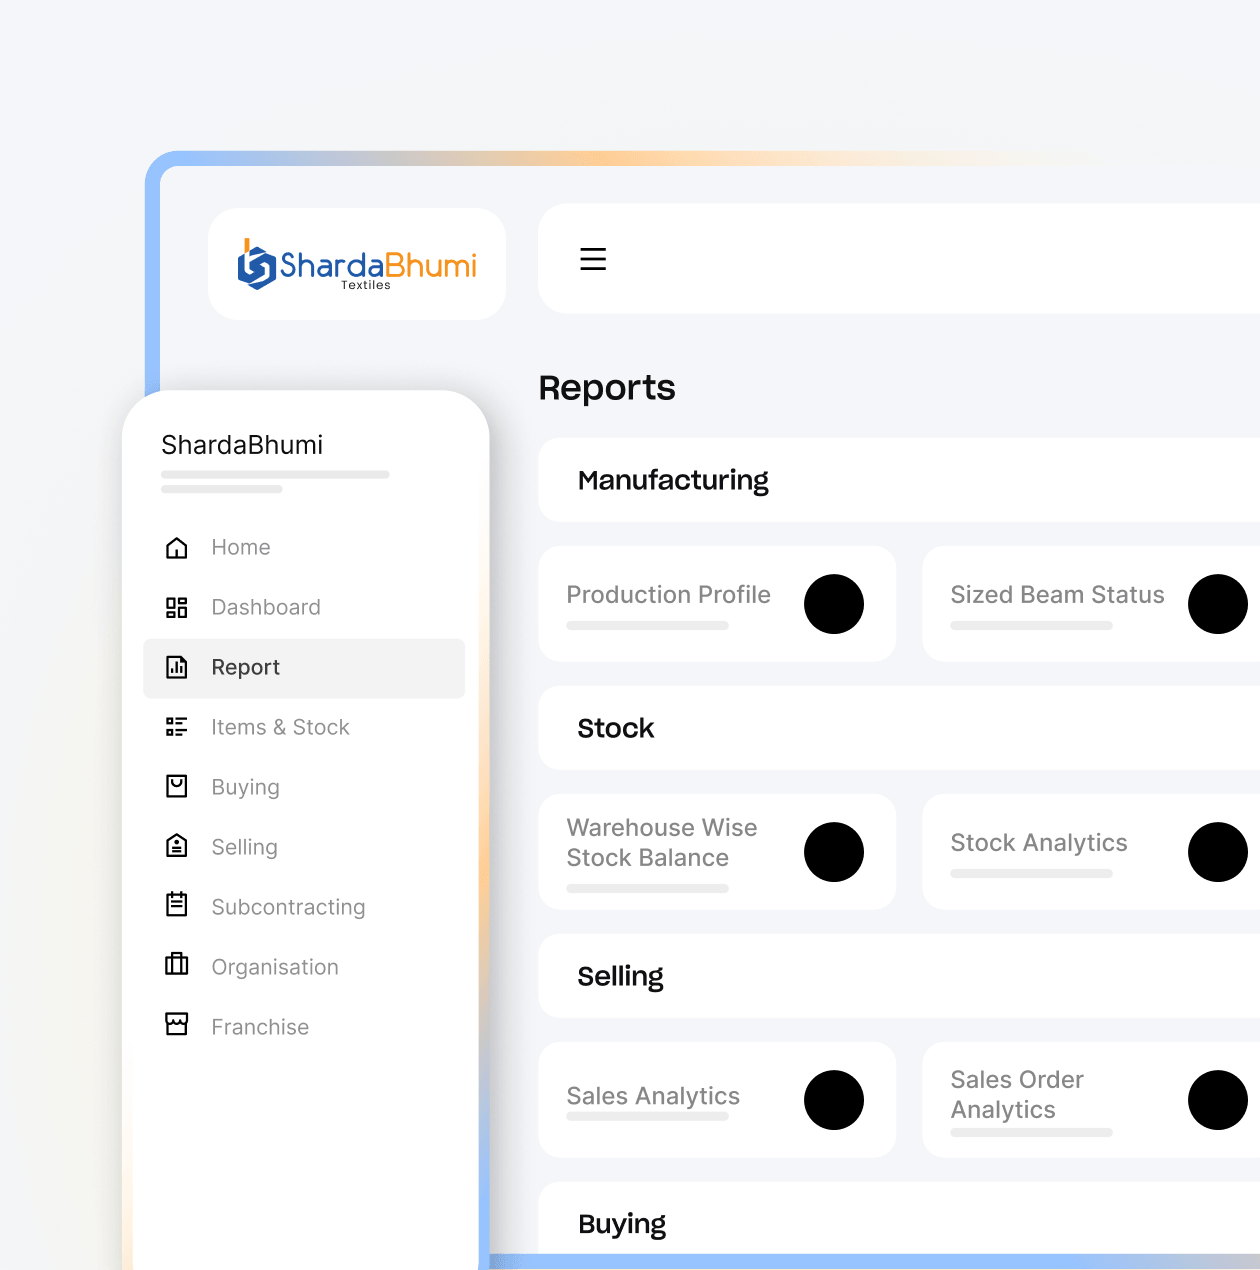1260x1270 pixels.
Task: Select the Subcontracting clipboard icon
Action: point(177,905)
